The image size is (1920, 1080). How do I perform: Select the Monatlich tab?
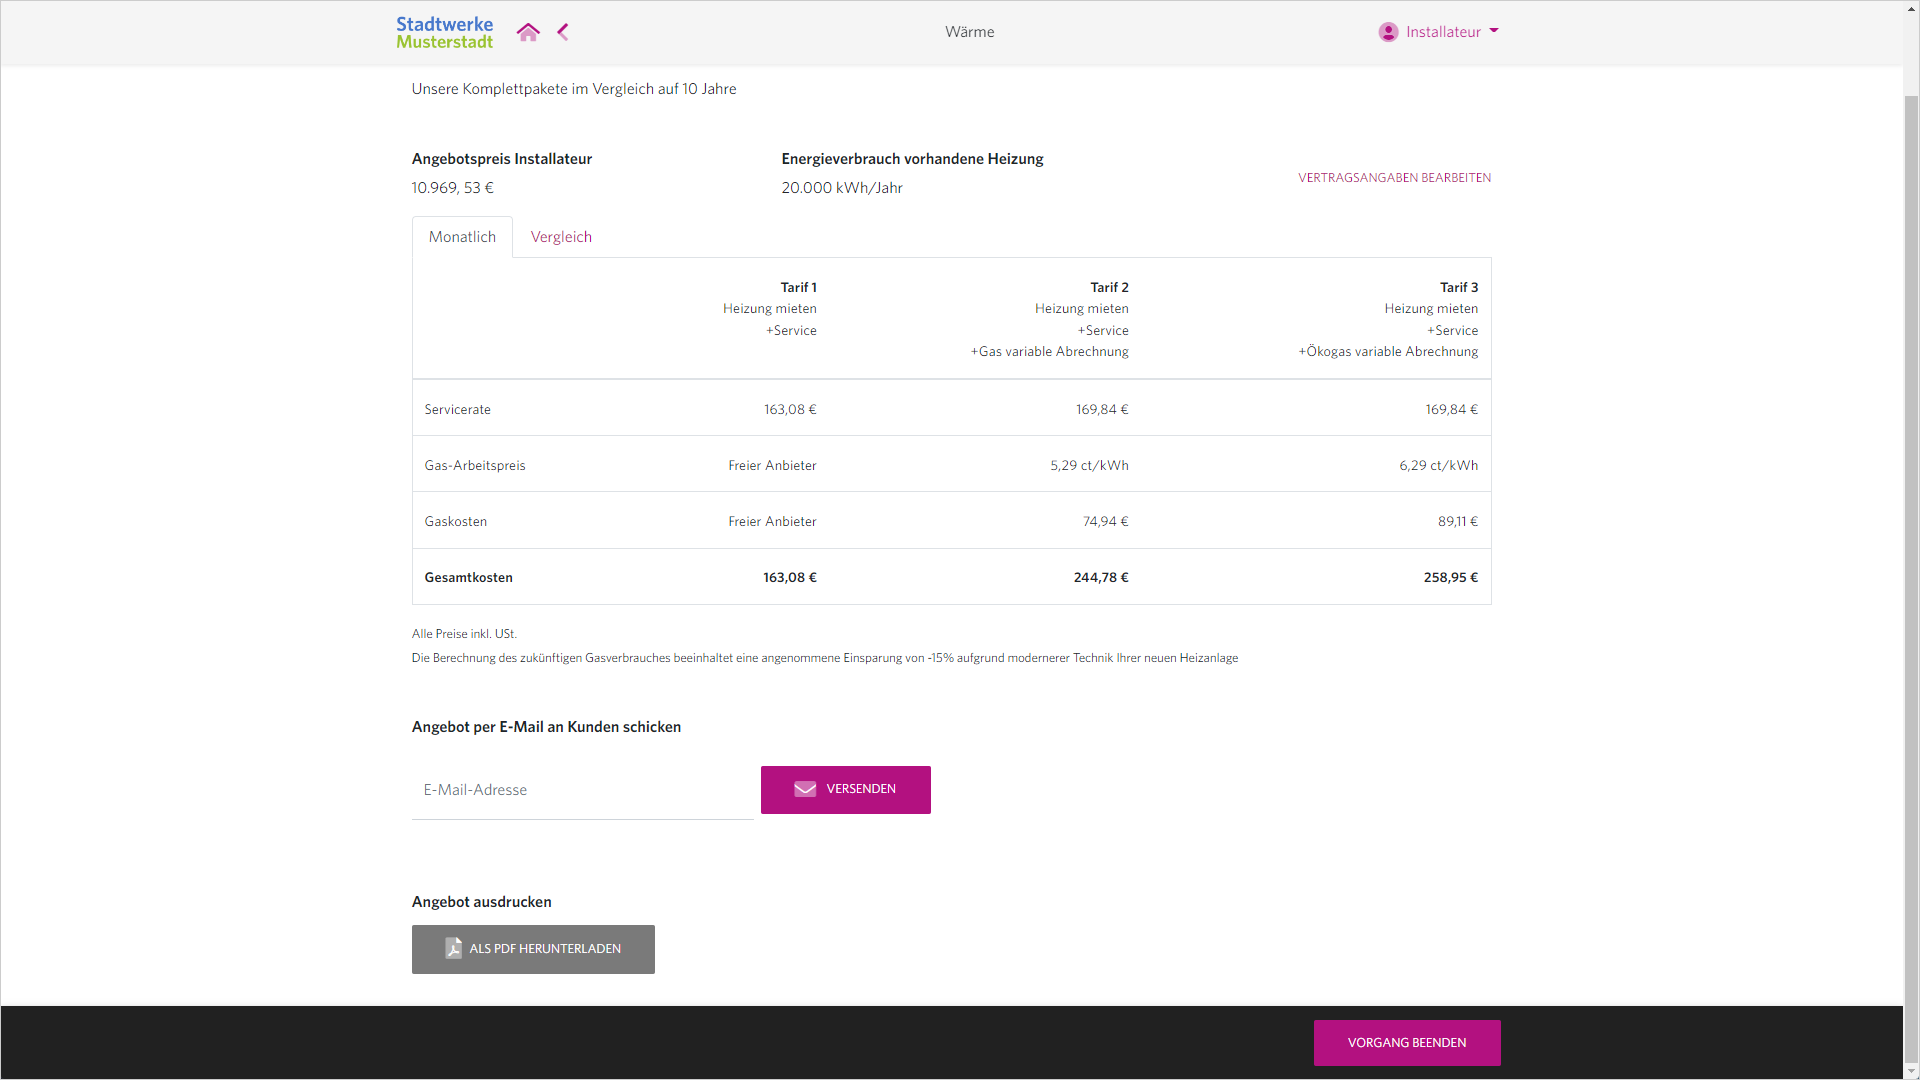[462, 237]
